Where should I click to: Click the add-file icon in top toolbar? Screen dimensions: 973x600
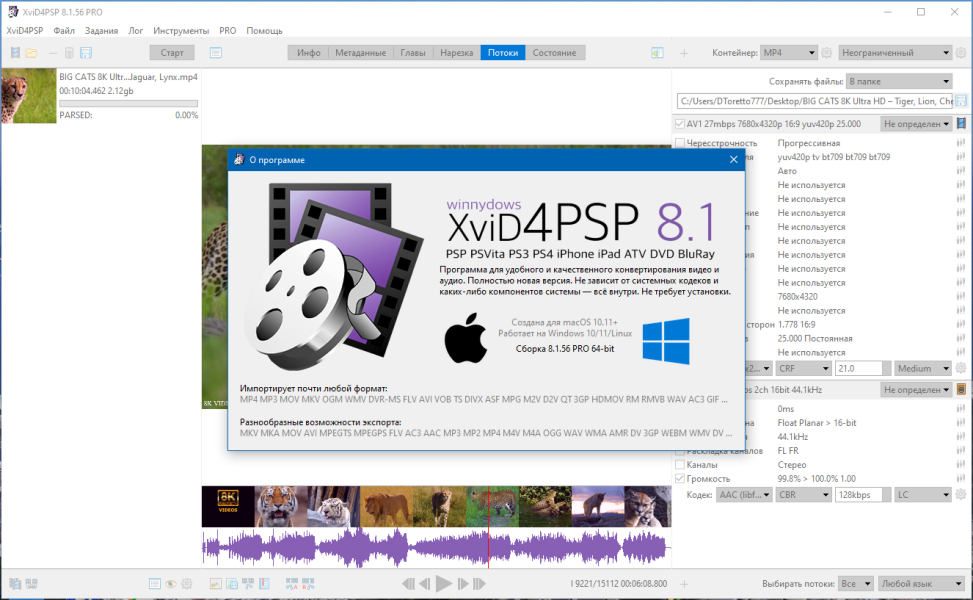coord(15,53)
